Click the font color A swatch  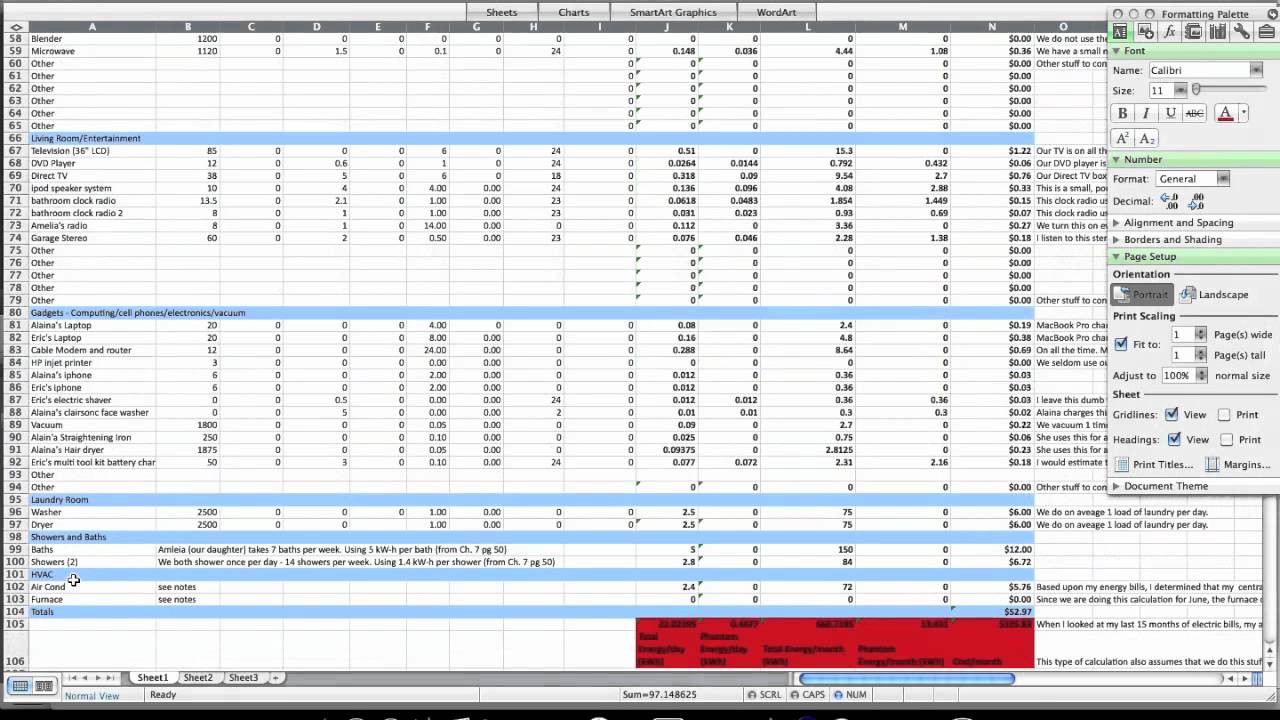(x=1226, y=114)
